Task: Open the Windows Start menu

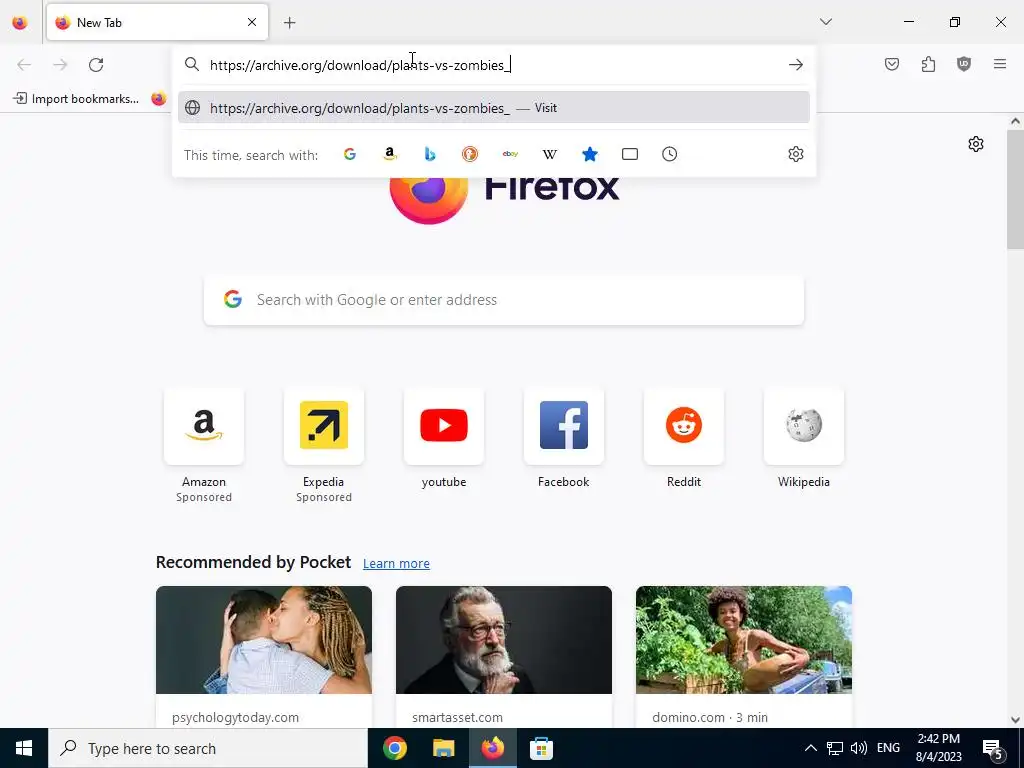Action: point(24,748)
